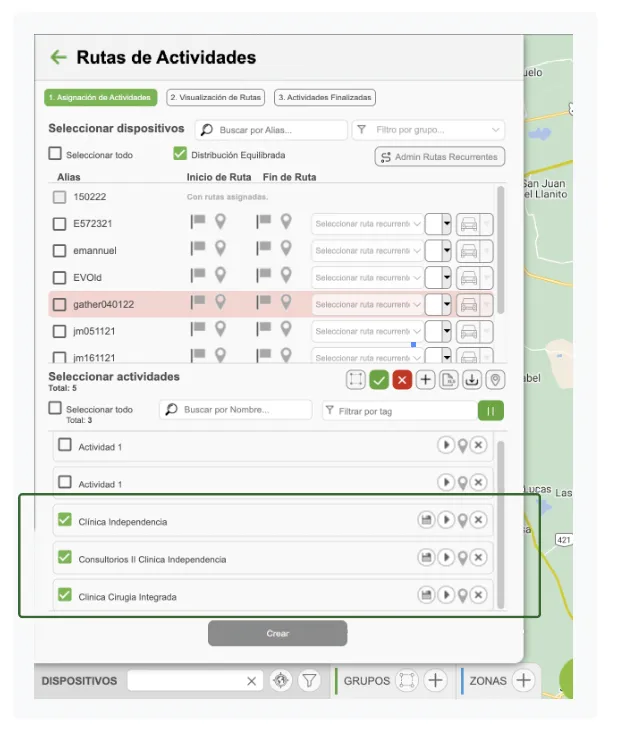Click GRUPOS area selection icon

point(407,680)
